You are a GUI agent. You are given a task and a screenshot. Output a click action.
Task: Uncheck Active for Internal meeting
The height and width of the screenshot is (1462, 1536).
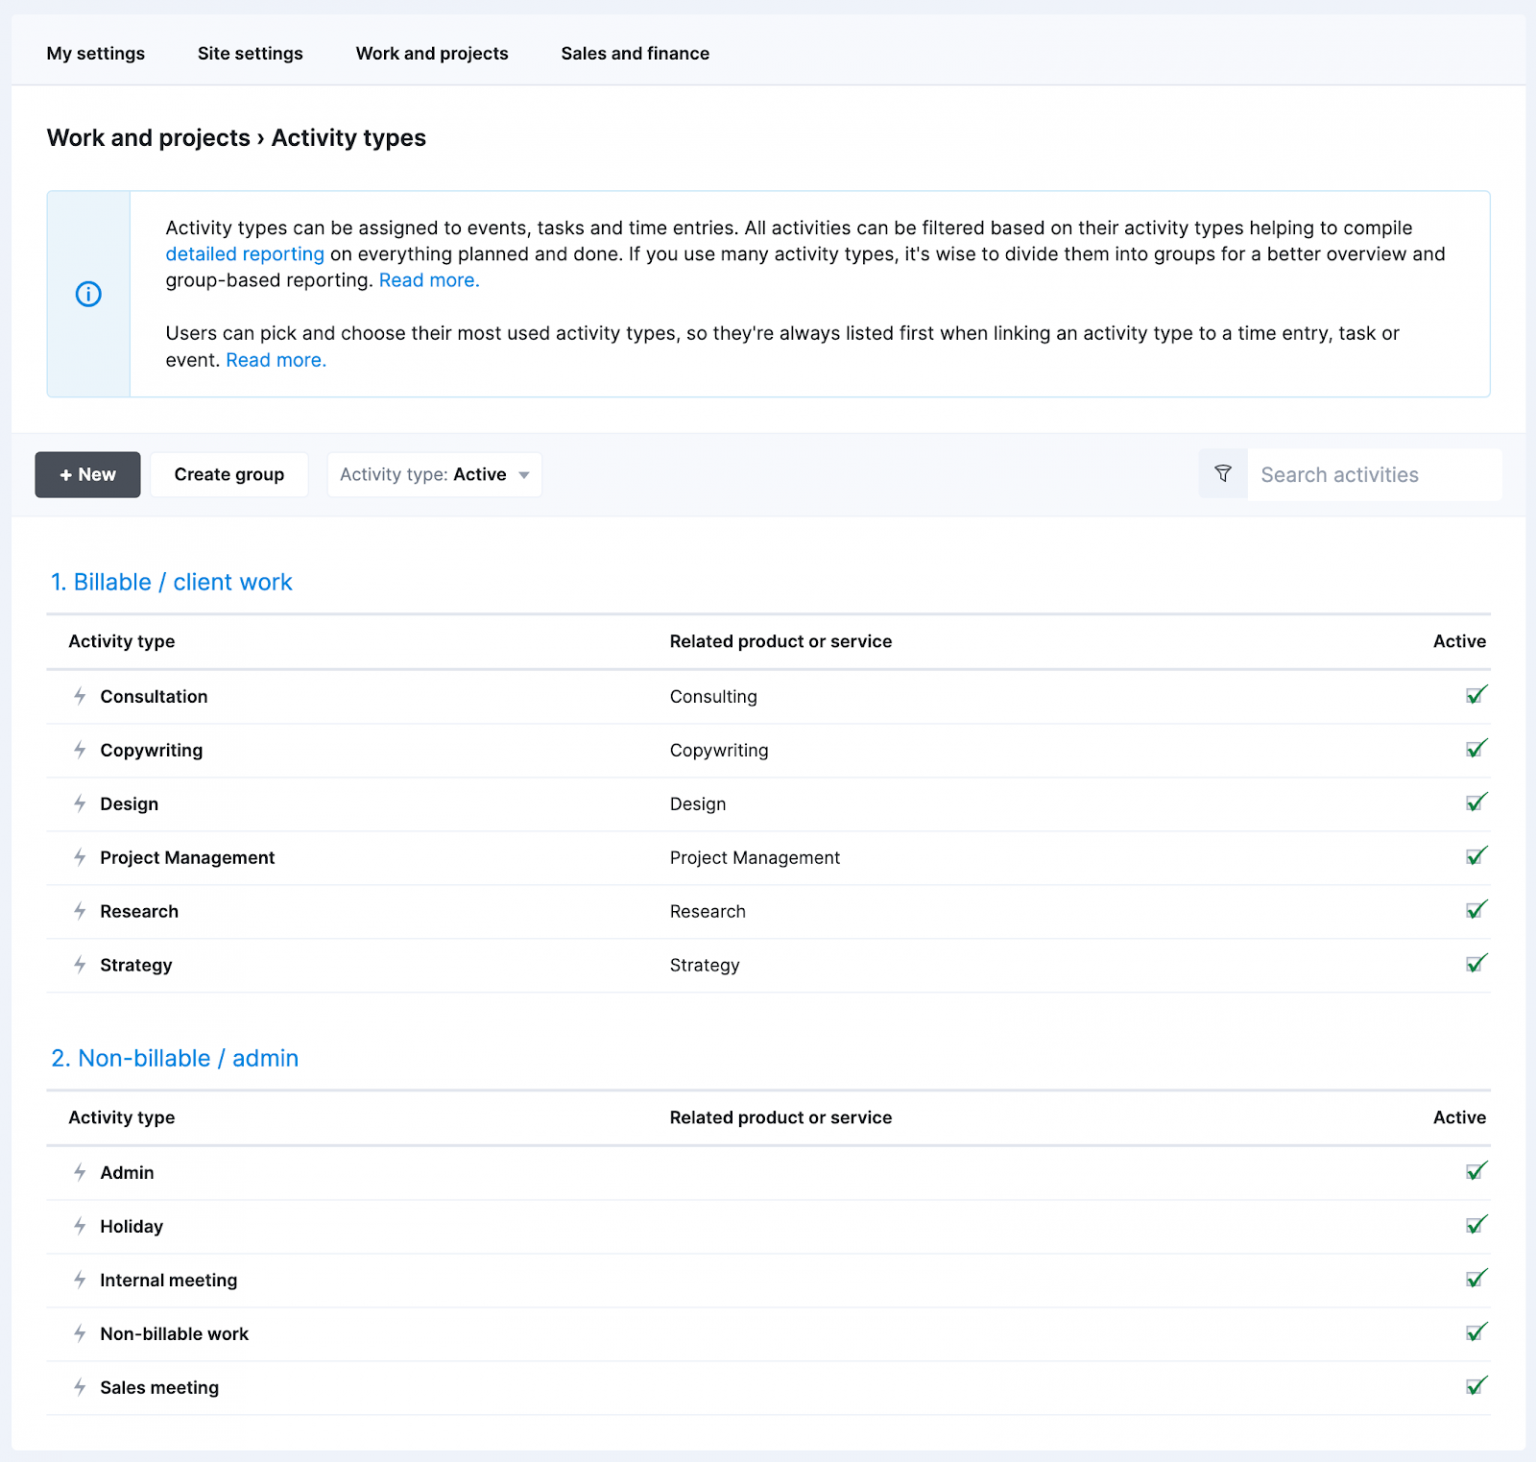point(1475,1279)
